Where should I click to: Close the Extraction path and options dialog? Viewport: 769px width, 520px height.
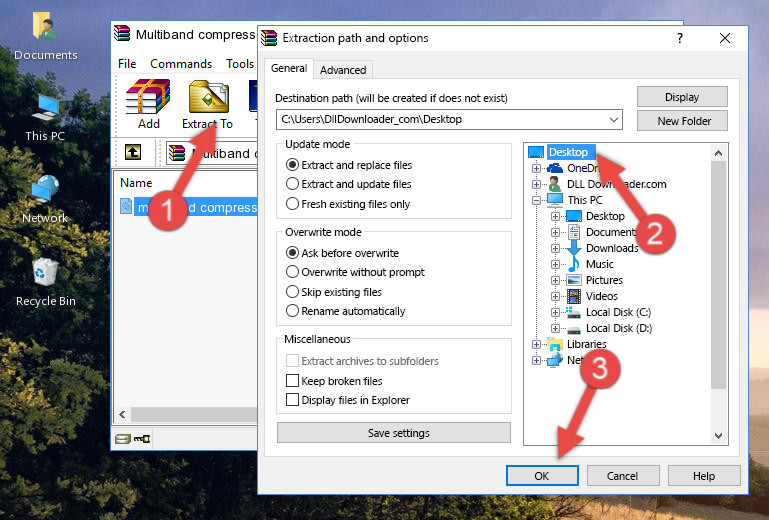725,38
